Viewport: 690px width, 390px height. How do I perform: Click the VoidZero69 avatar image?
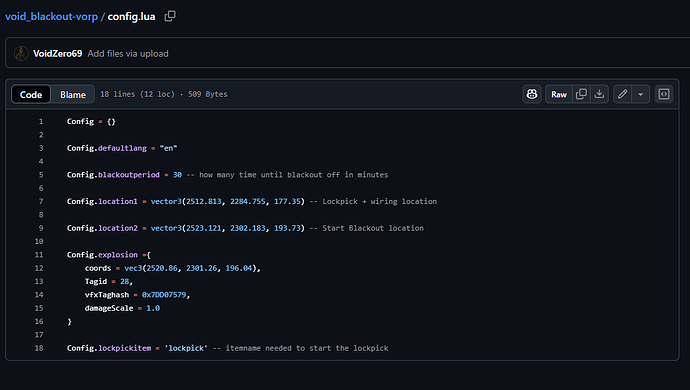click(21, 53)
